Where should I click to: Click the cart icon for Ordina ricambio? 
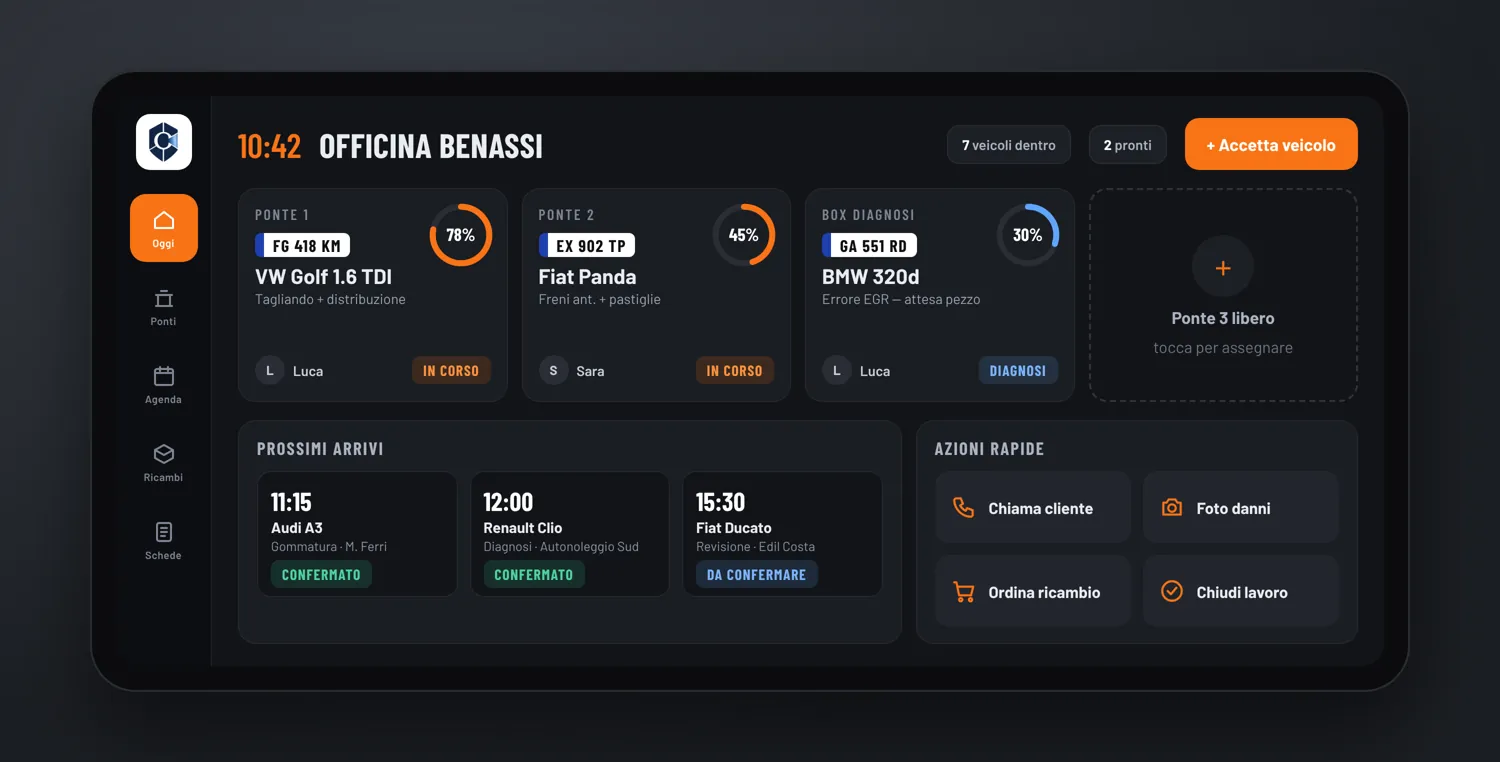click(x=964, y=592)
